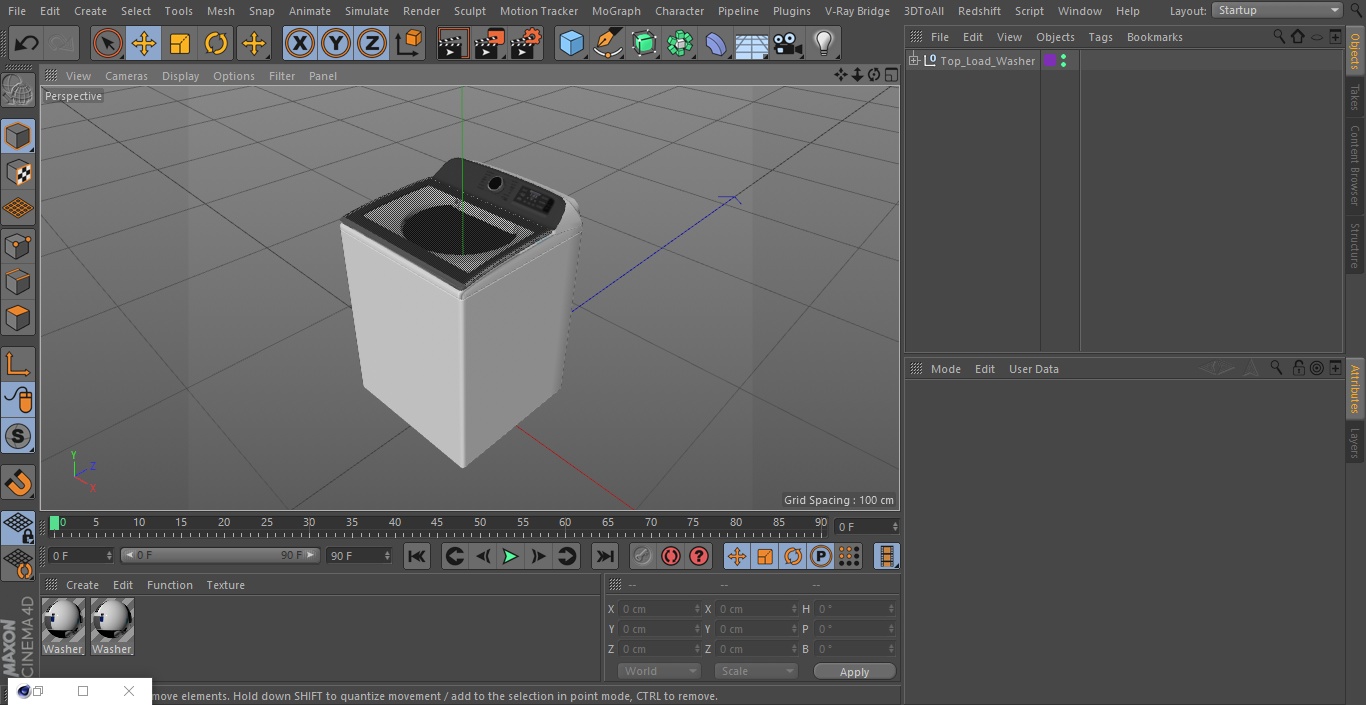Click Render View clapperboard icon

click(453, 43)
